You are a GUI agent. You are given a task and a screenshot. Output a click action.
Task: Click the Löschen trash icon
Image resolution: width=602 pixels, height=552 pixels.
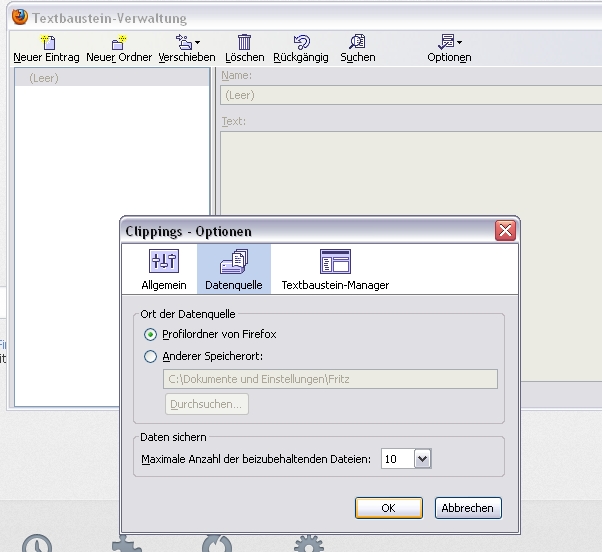point(245,42)
